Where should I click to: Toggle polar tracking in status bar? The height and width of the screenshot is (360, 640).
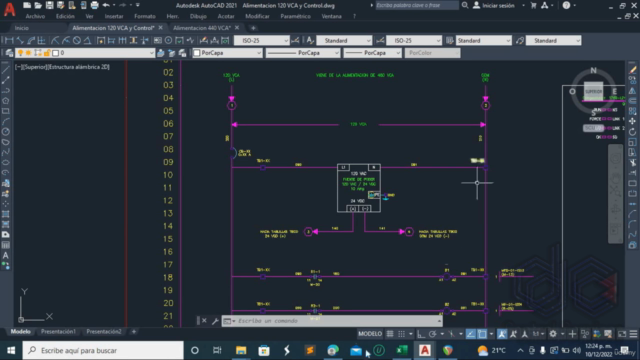(432, 334)
